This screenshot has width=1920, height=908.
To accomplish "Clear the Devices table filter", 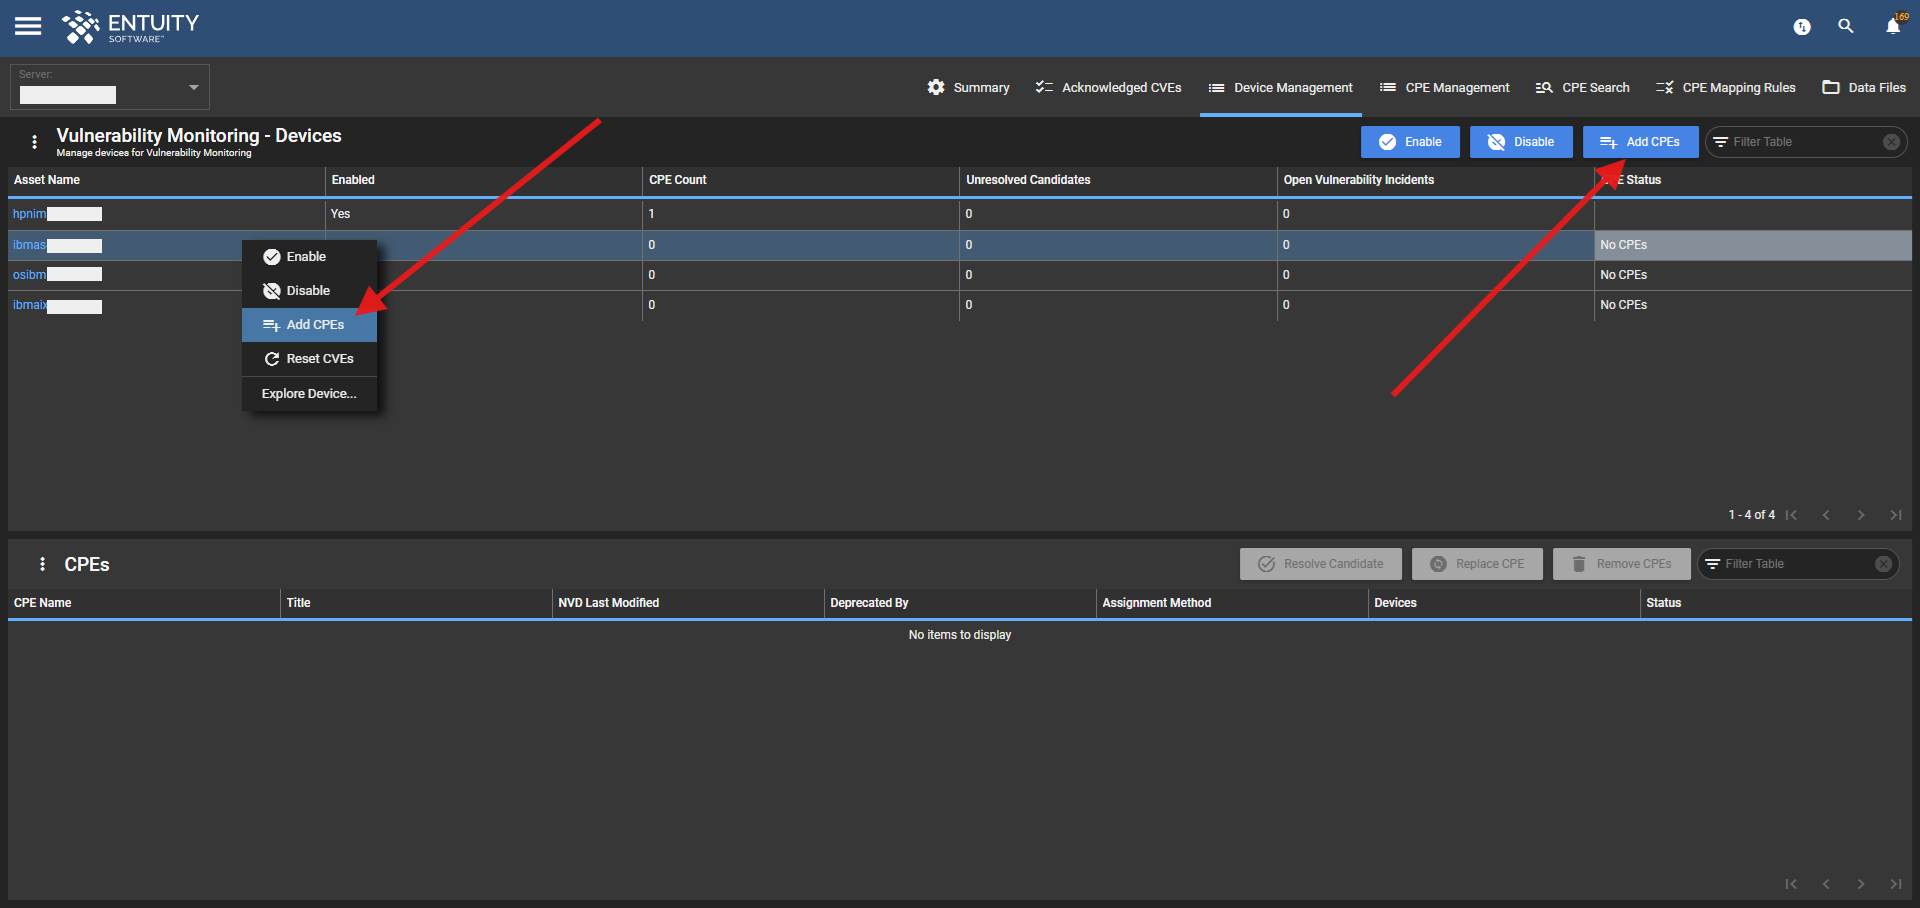I will point(1891,142).
